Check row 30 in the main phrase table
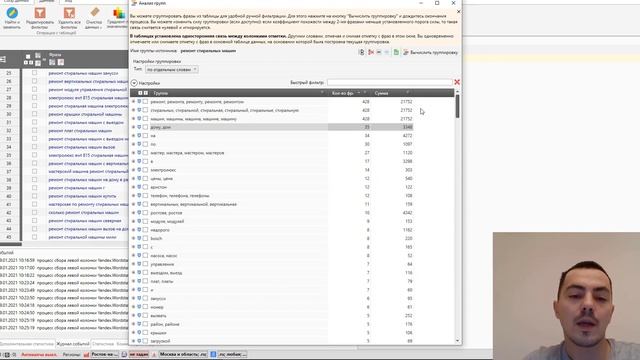 [x=34, y=114]
